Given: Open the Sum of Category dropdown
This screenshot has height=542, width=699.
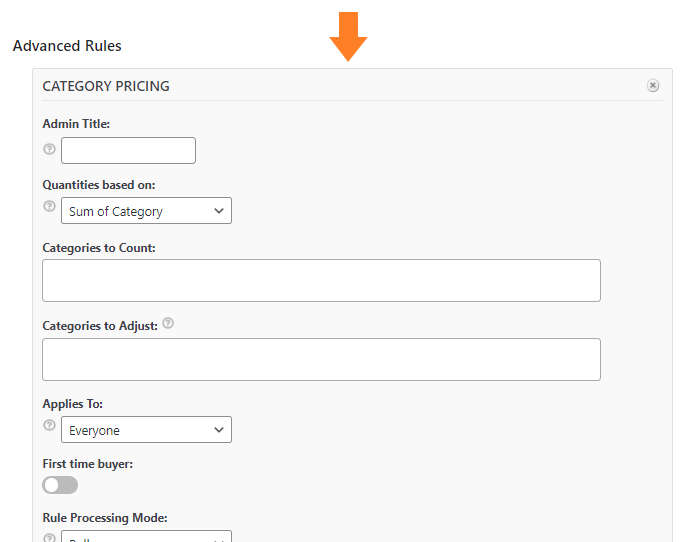Looking at the screenshot, I should (146, 210).
